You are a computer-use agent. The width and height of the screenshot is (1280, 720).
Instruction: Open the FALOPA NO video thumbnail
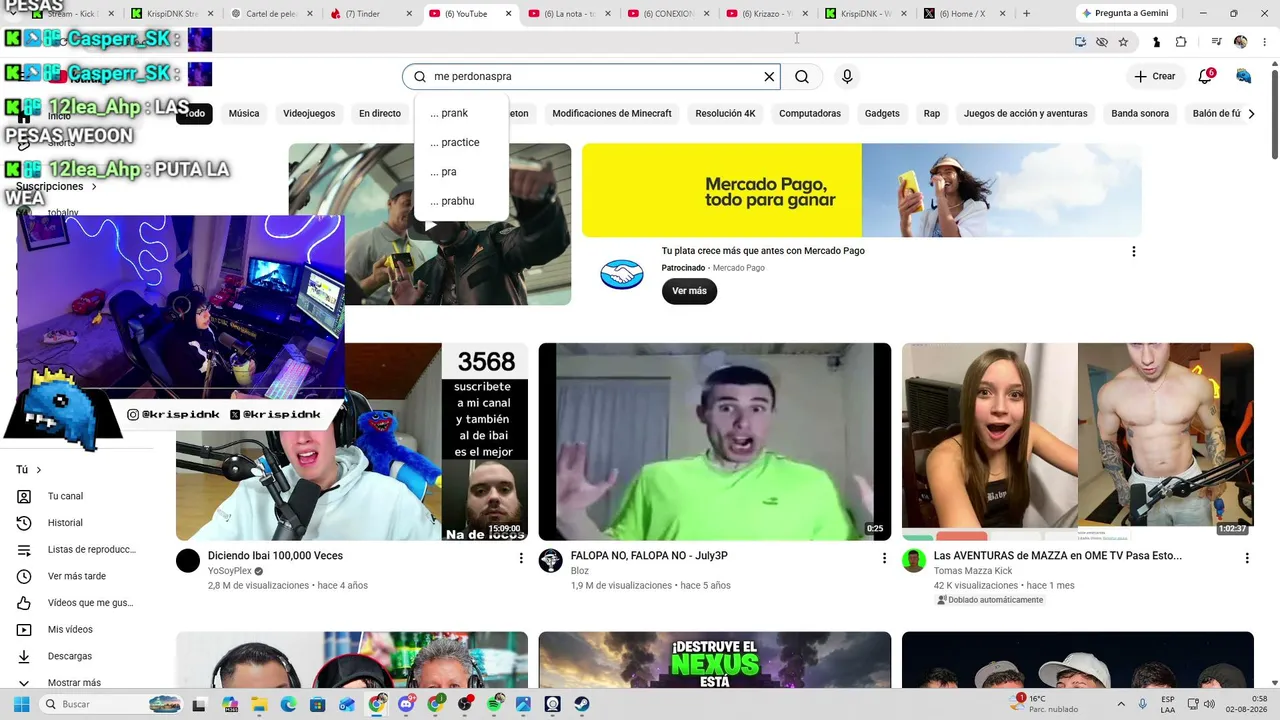(x=715, y=442)
